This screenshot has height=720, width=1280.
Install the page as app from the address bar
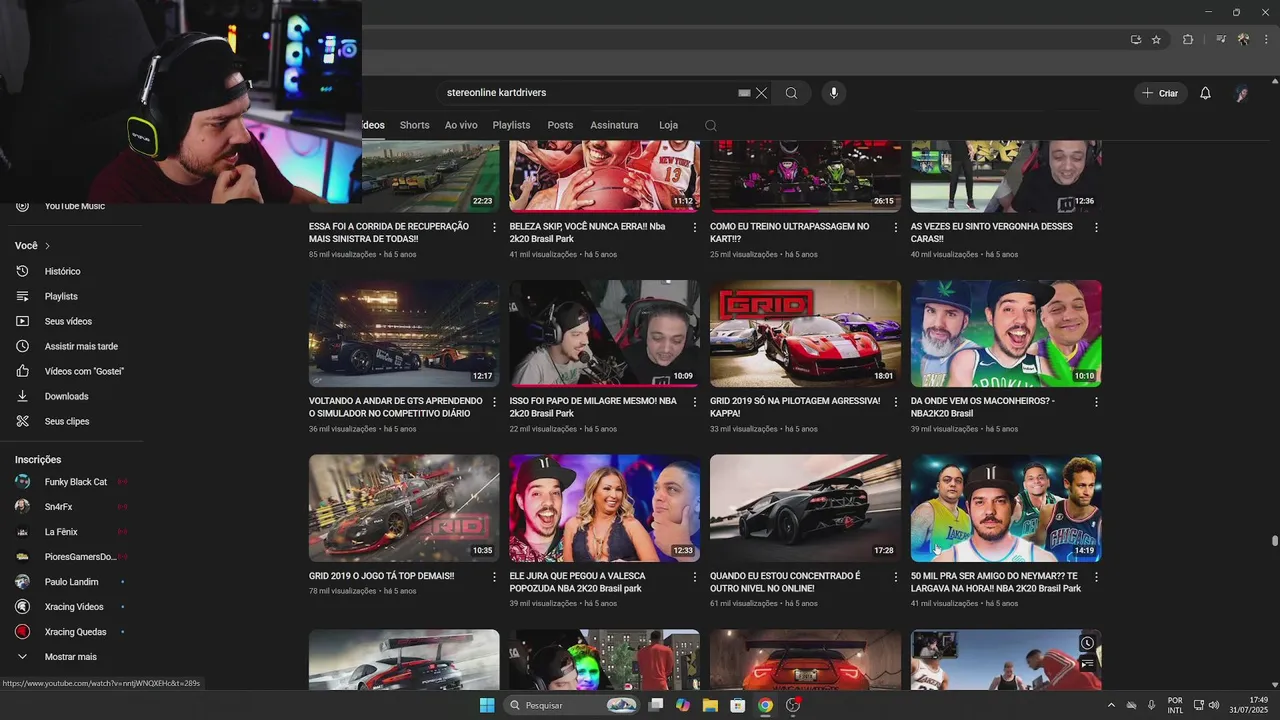(x=1135, y=39)
